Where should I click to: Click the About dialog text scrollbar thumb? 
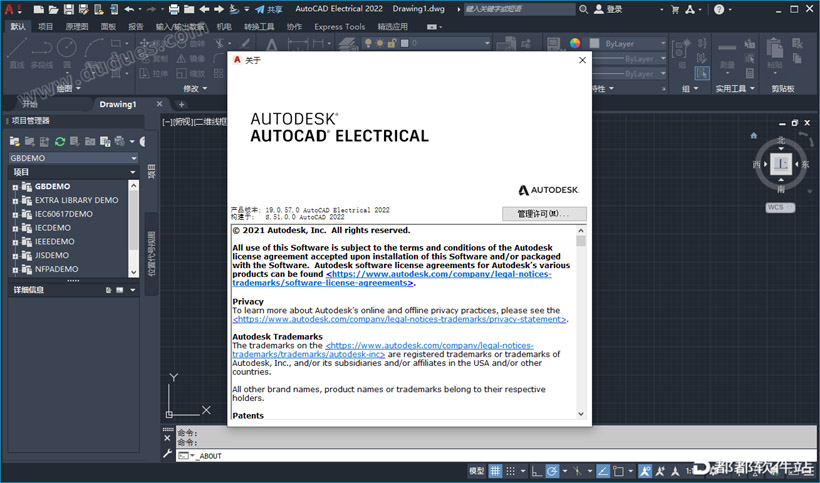click(x=580, y=240)
